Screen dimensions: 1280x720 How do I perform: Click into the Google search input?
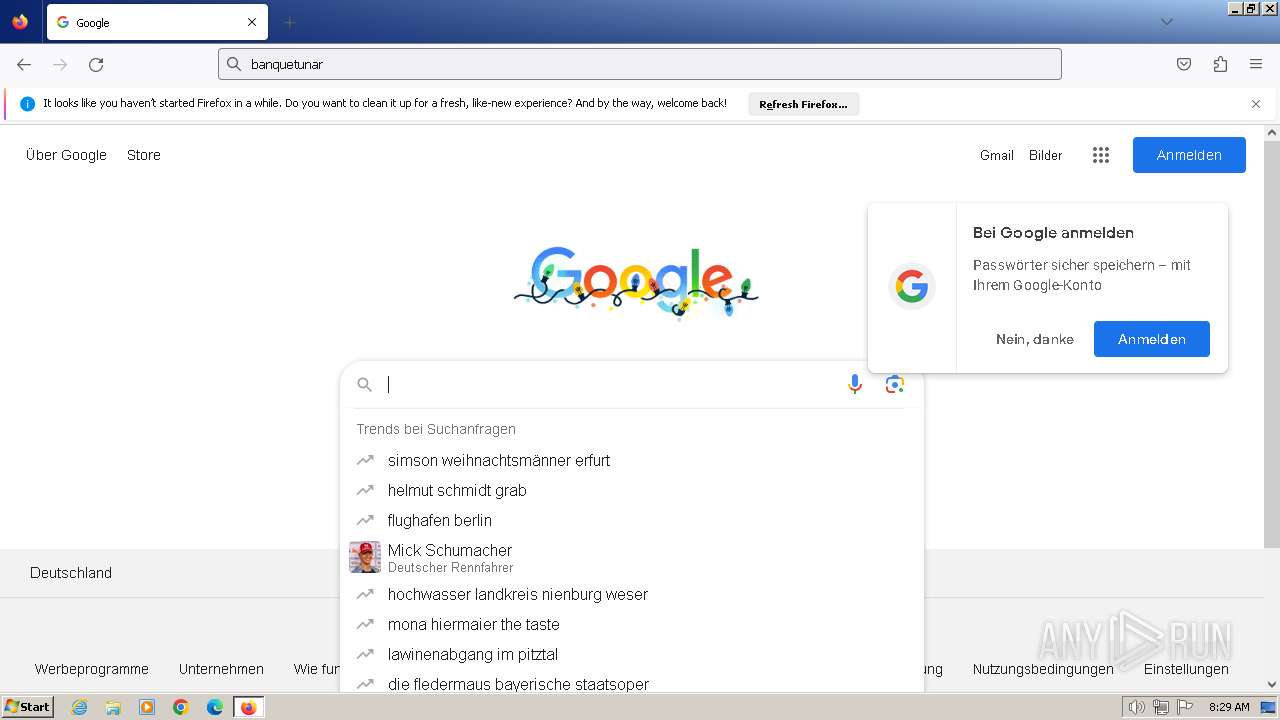click(x=610, y=385)
